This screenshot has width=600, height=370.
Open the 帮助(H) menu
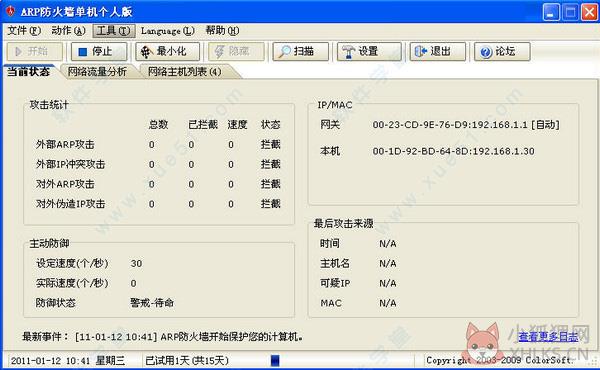click(x=222, y=31)
